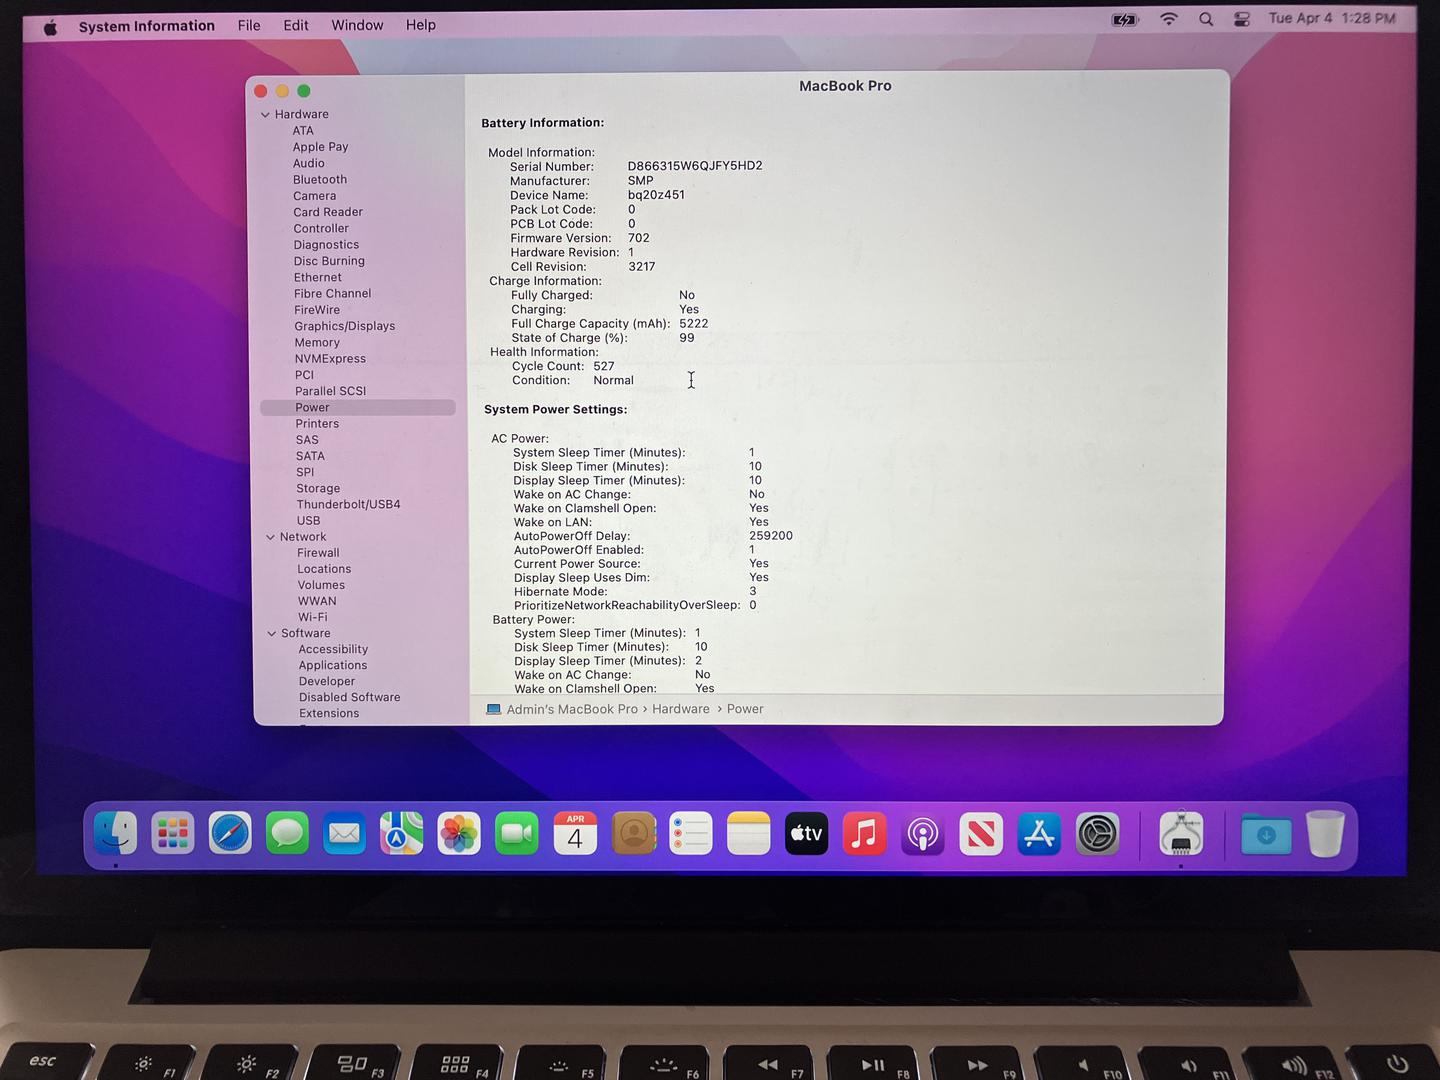1440x1080 pixels.
Task: Select Ethernet in sidebar
Action: (318, 278)
